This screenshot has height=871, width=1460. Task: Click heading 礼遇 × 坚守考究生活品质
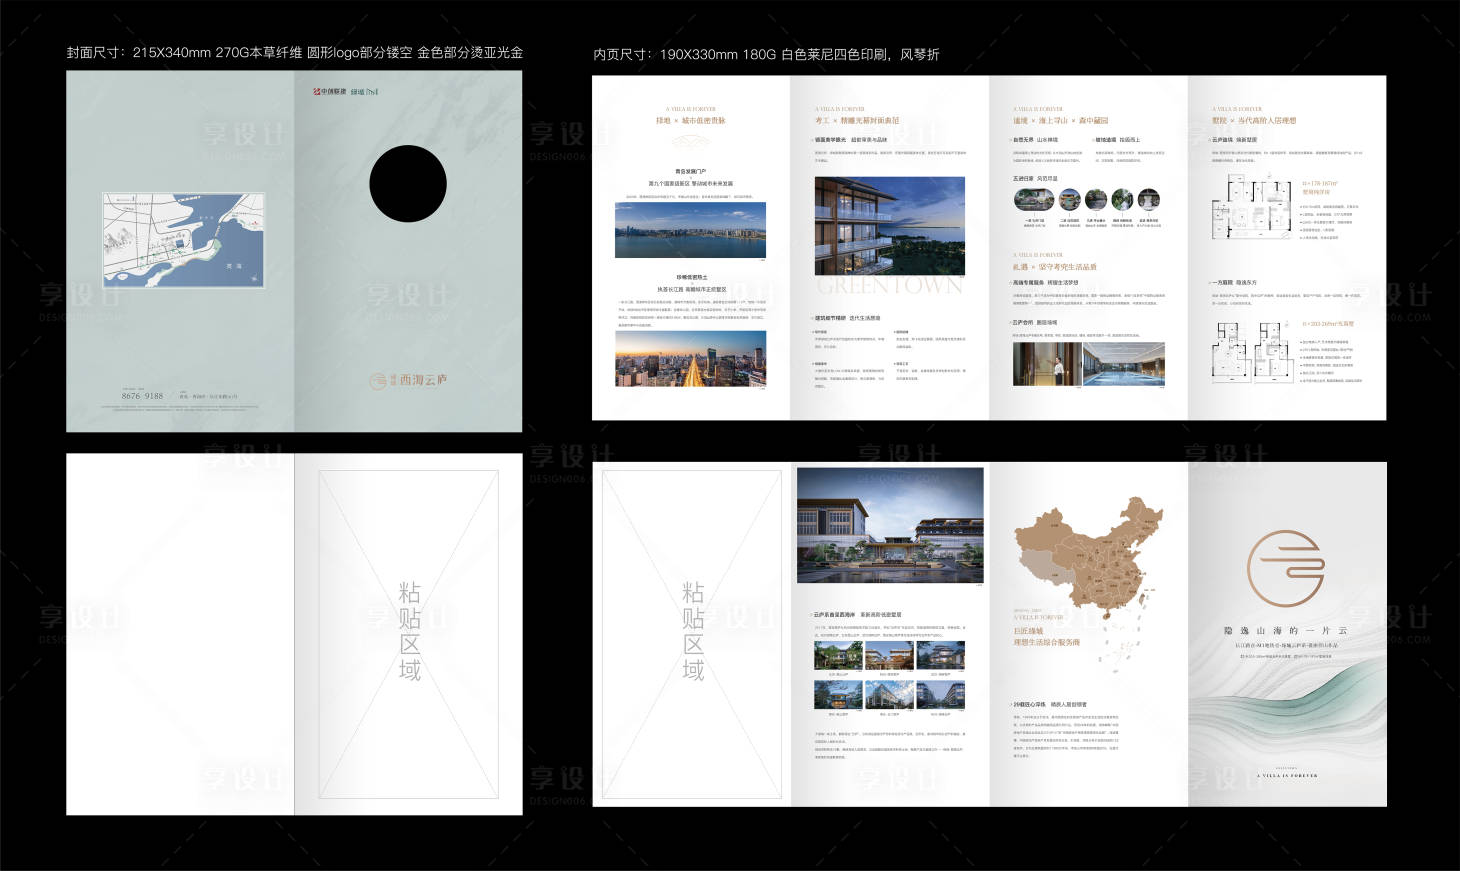click(1054, 267)
